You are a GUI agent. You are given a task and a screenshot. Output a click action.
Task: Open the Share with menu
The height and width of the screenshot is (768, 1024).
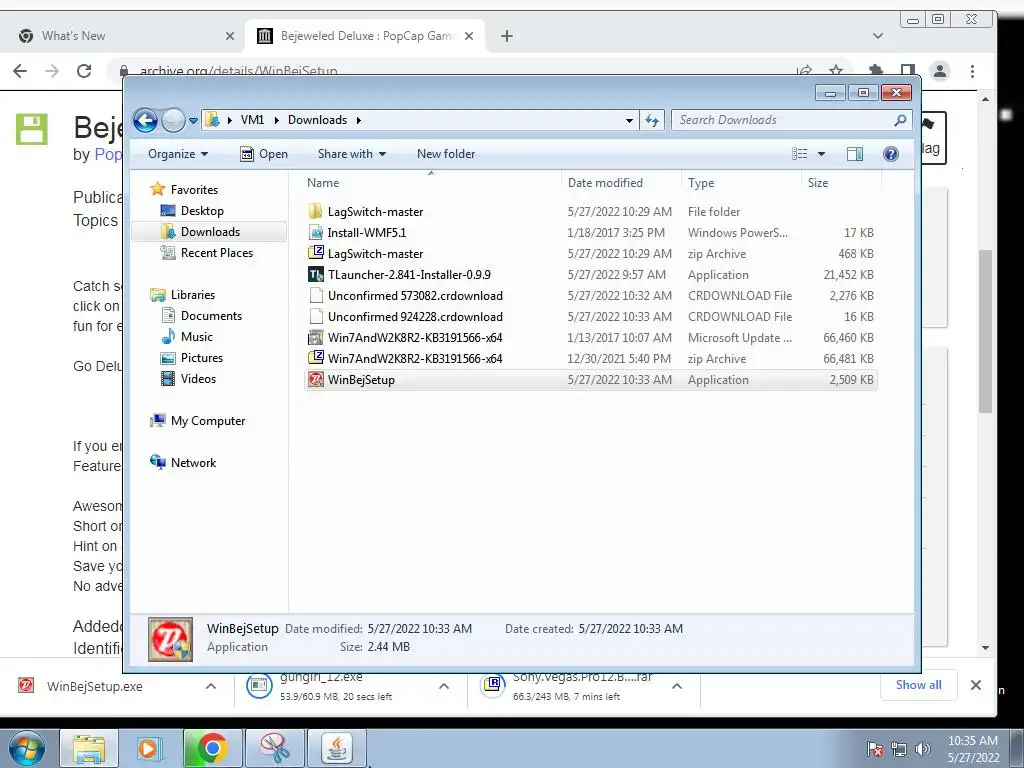click(x=351, y=154)
